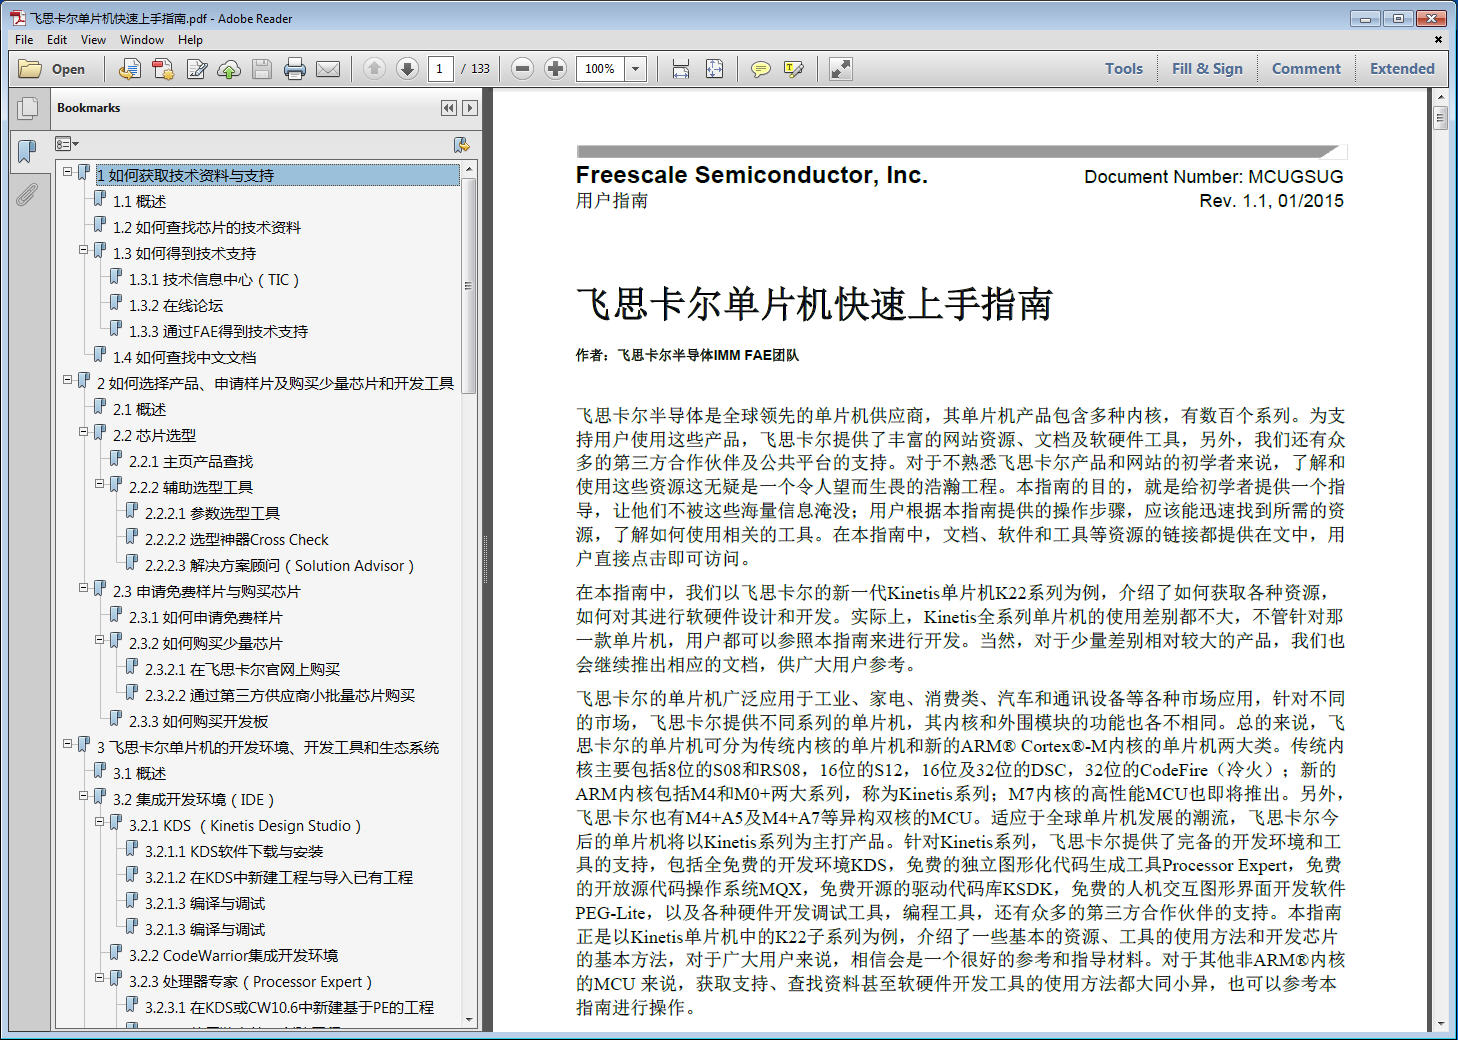The width and height of the screenshot is (1458, 1040).
Task: Toggle read mode full view icon
Action: [x=841, y=69]
